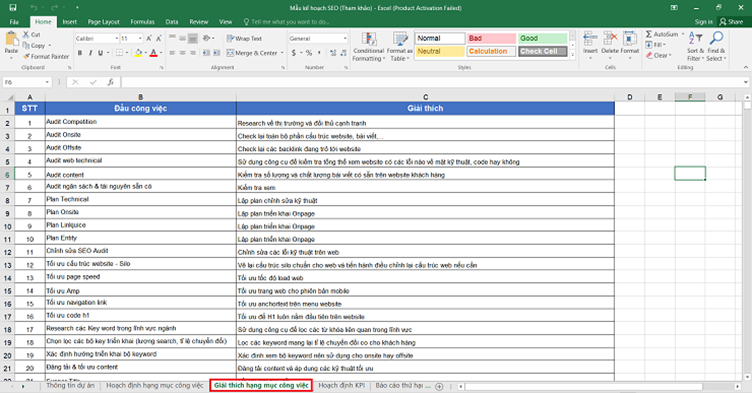
Task: Apply the Check Cell style
Action: pyautogui.click(x=543, y=51)
